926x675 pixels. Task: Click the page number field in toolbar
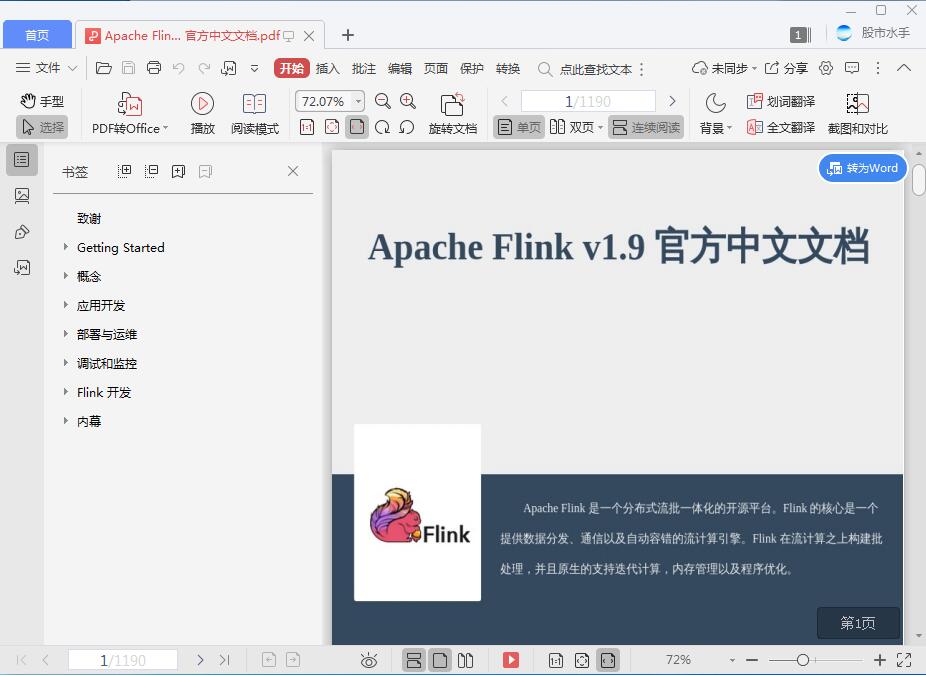(588, 101)
